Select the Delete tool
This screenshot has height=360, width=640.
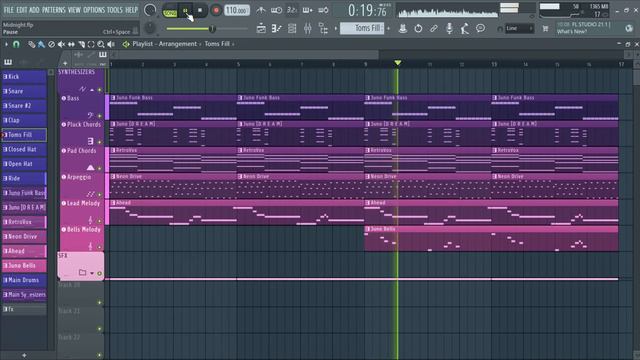(51, 44)
